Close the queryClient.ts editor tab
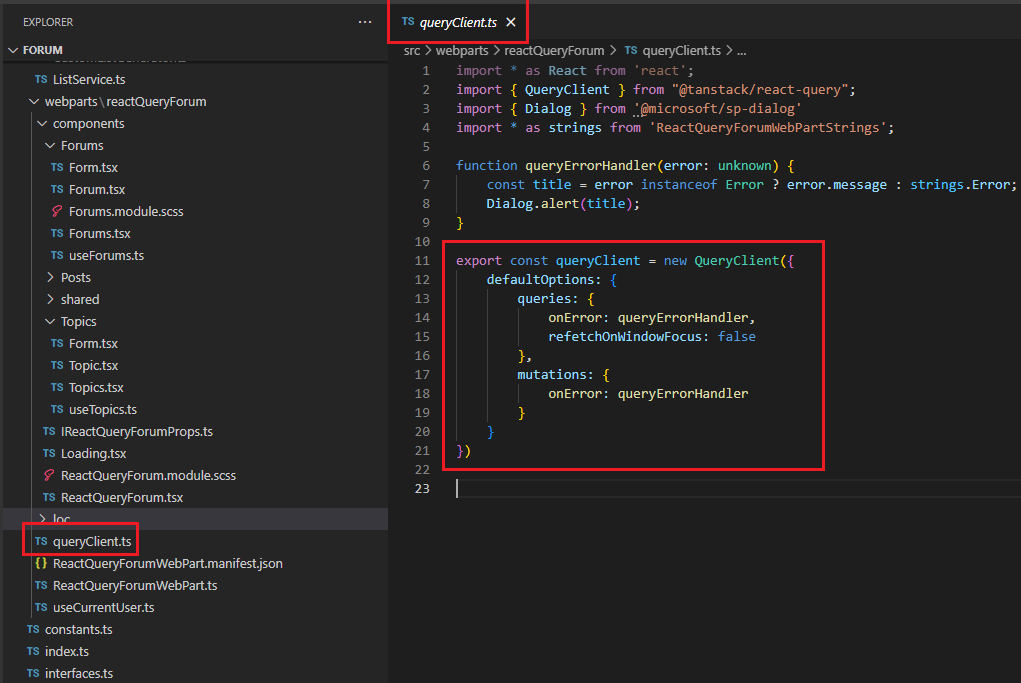The width and height of the screenshot is (1021, 683). 511,21
